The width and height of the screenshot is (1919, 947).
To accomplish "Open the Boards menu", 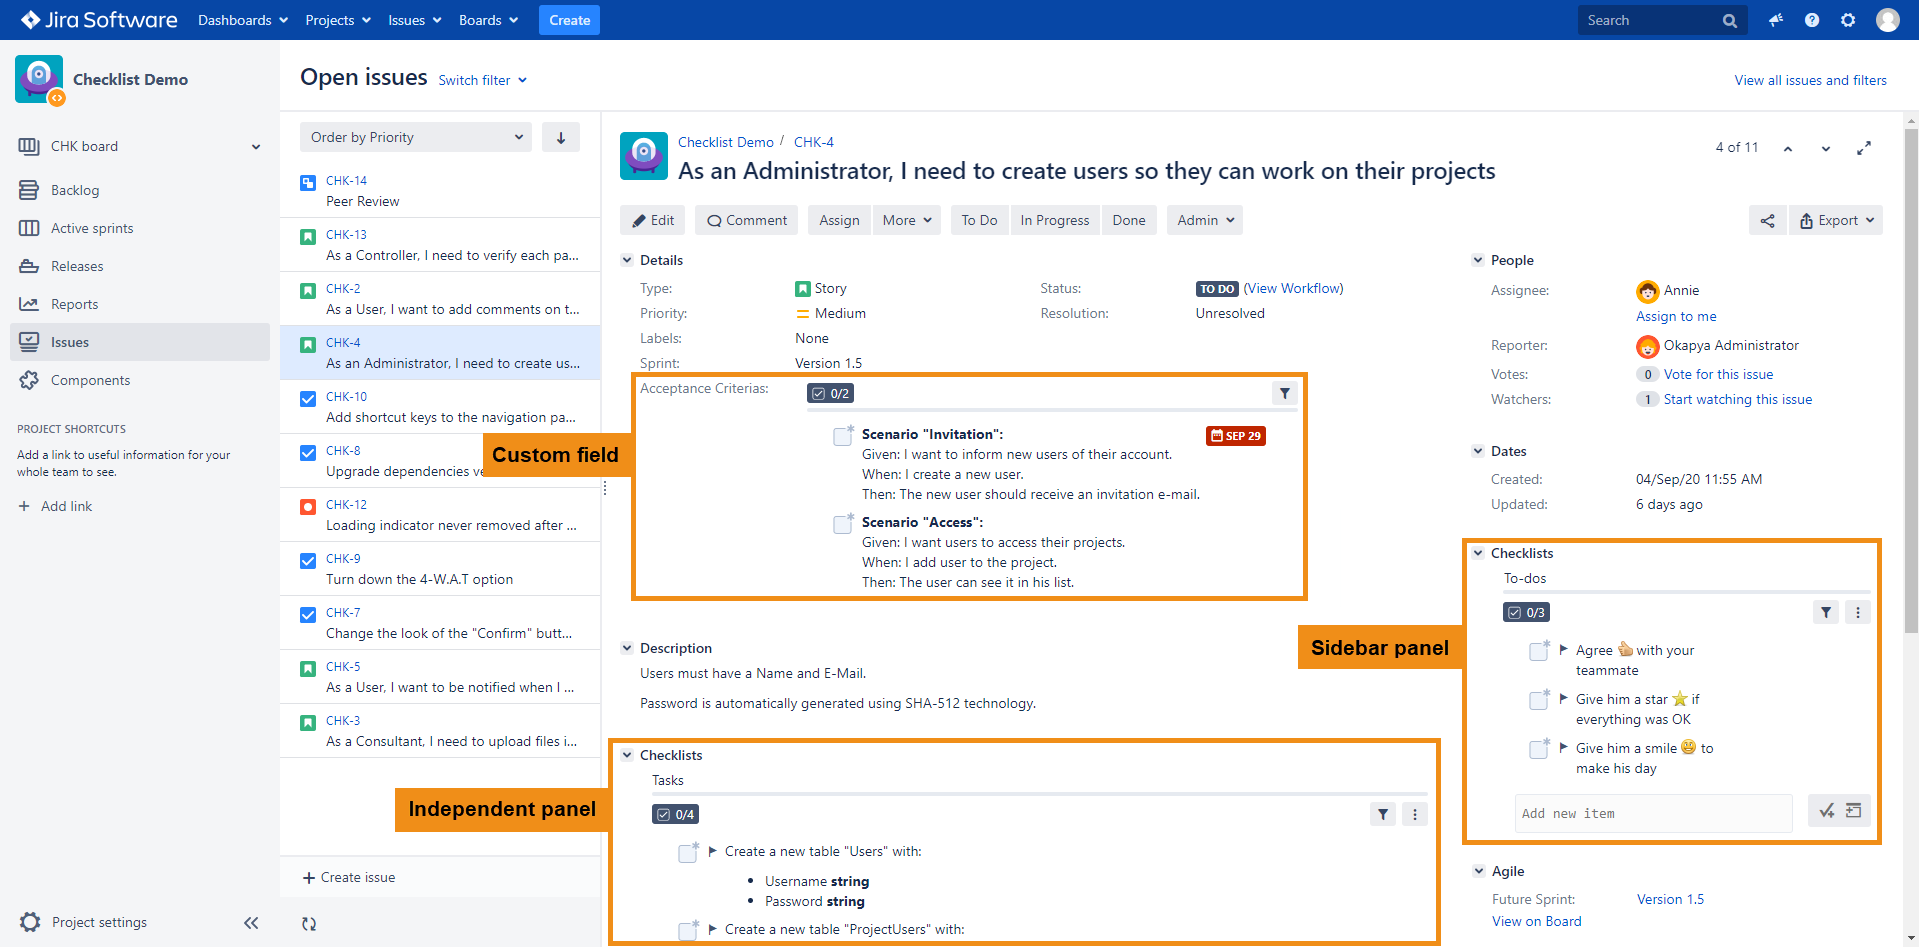I will point(487,20).
